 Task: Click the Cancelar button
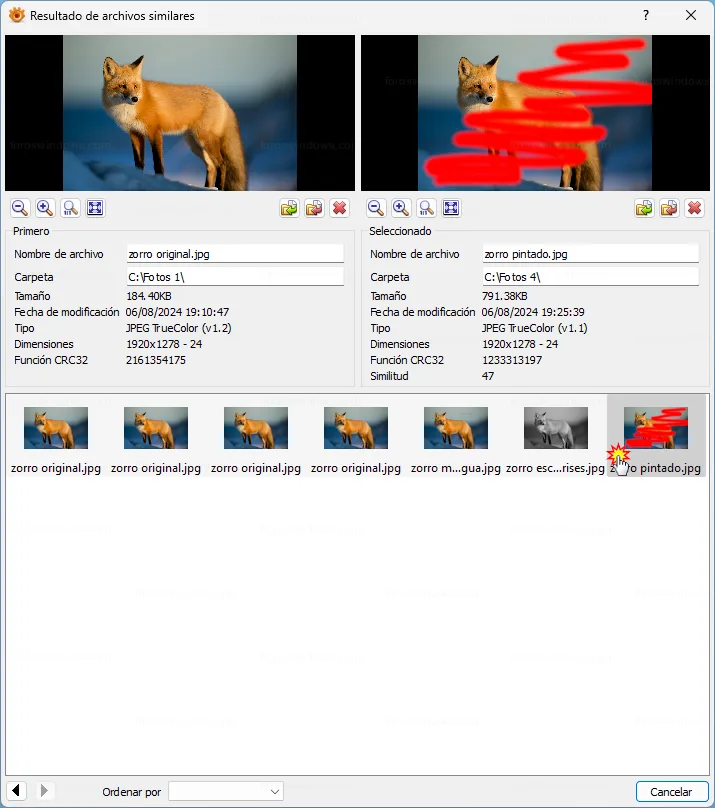coord(672,792)
